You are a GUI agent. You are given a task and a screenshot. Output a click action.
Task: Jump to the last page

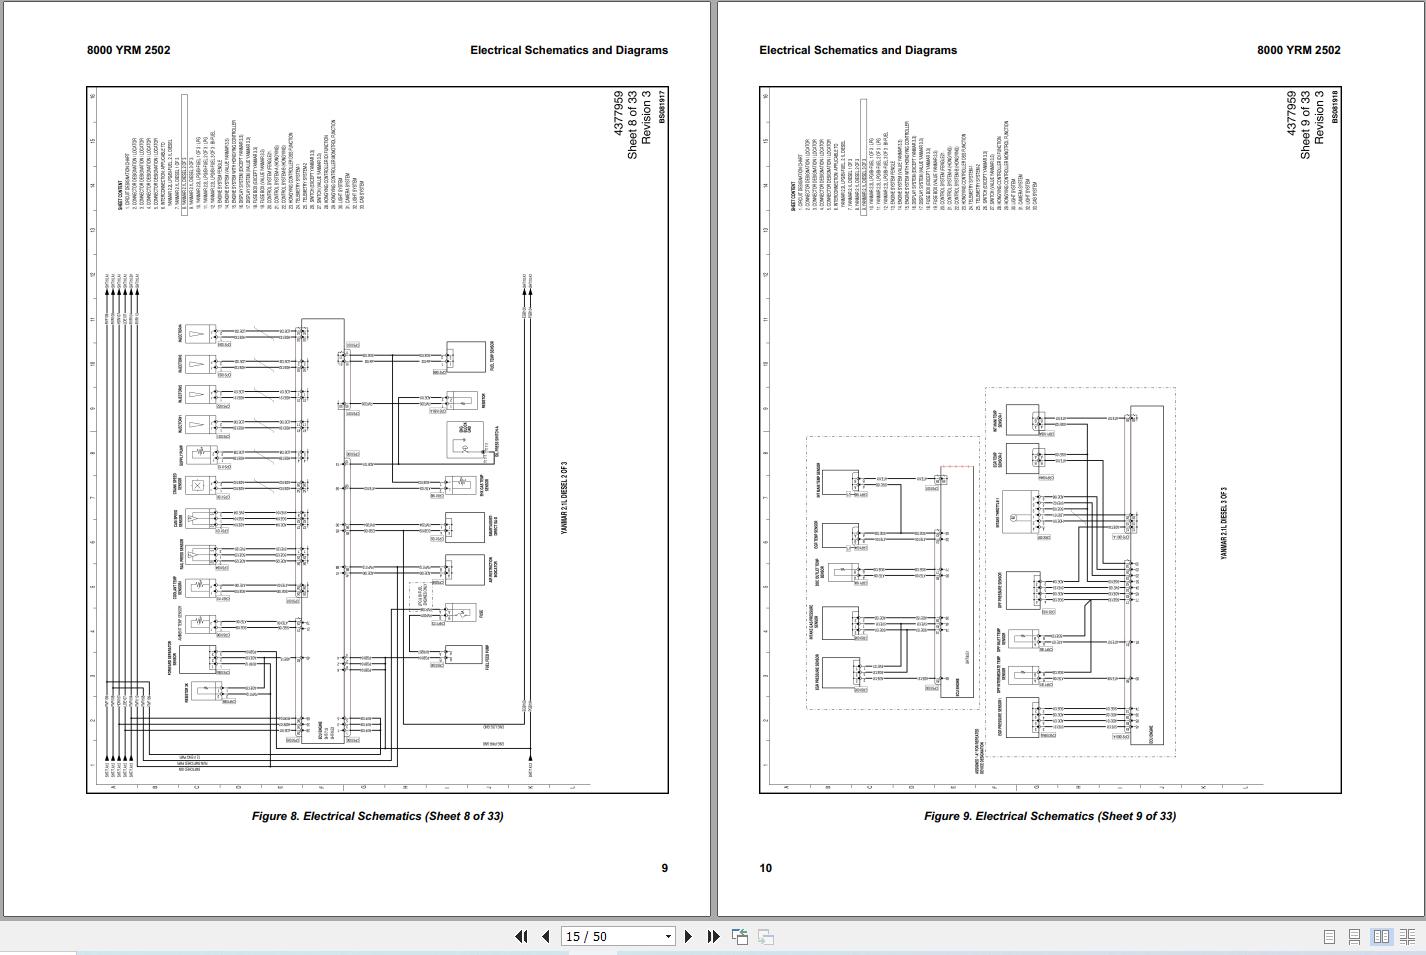pyautogui.click(x=713, y=936)
